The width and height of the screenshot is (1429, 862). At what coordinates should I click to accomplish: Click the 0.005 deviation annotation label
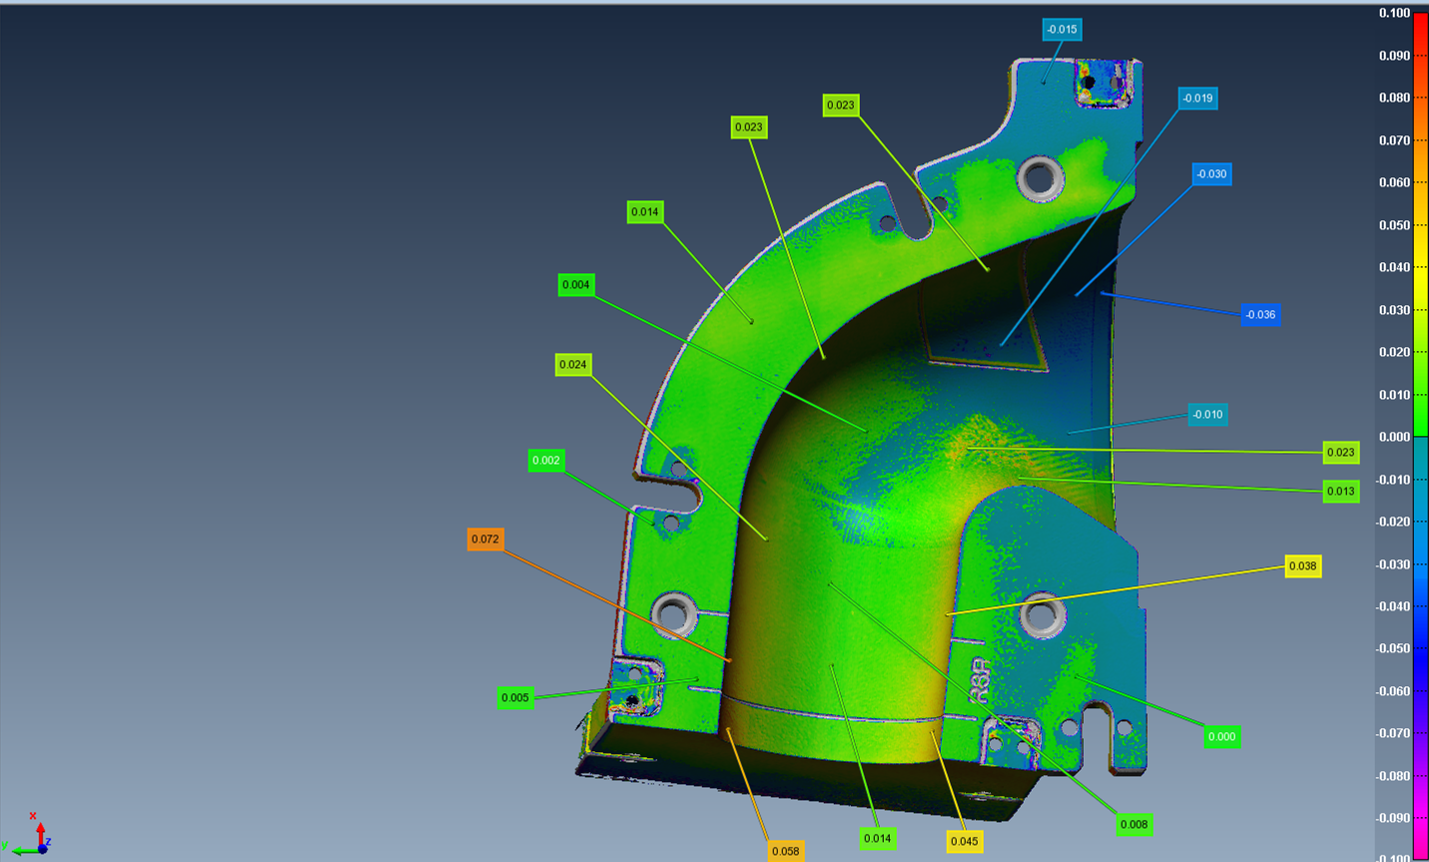(515, 698)
